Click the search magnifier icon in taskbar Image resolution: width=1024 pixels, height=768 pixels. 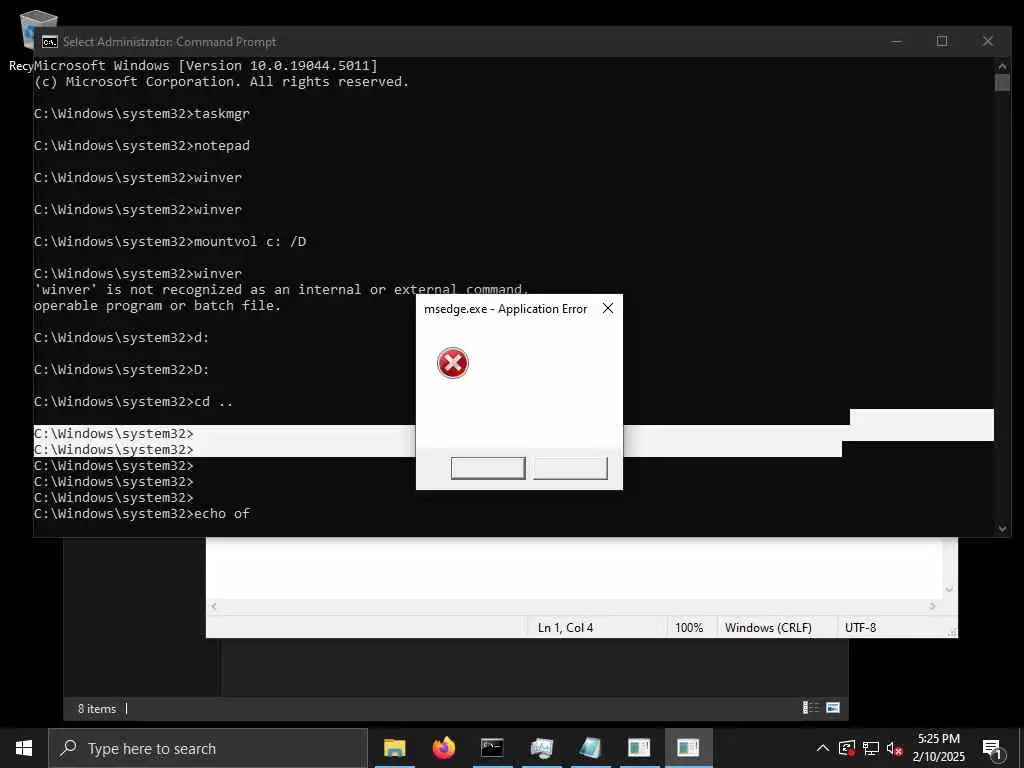tap(68, 748)
